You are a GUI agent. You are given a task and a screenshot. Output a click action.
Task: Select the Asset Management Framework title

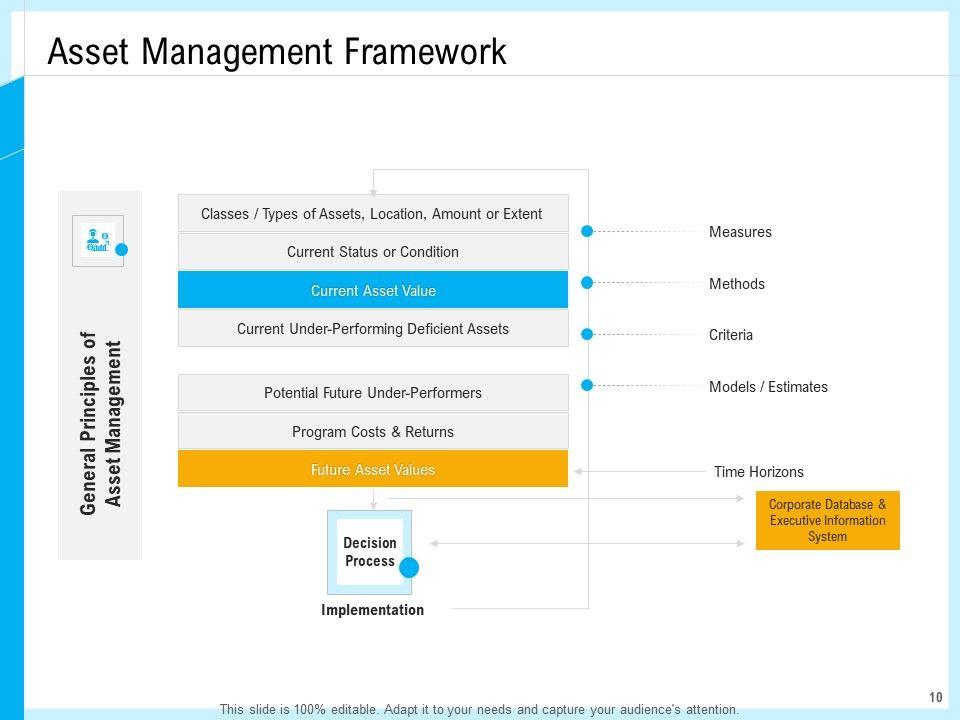click(x=277, y=51)
